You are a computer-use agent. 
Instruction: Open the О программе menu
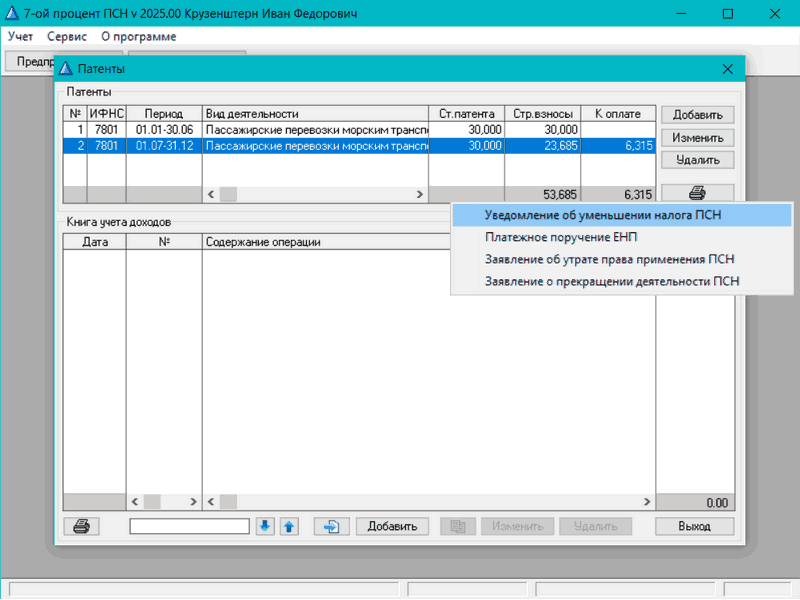138,36
